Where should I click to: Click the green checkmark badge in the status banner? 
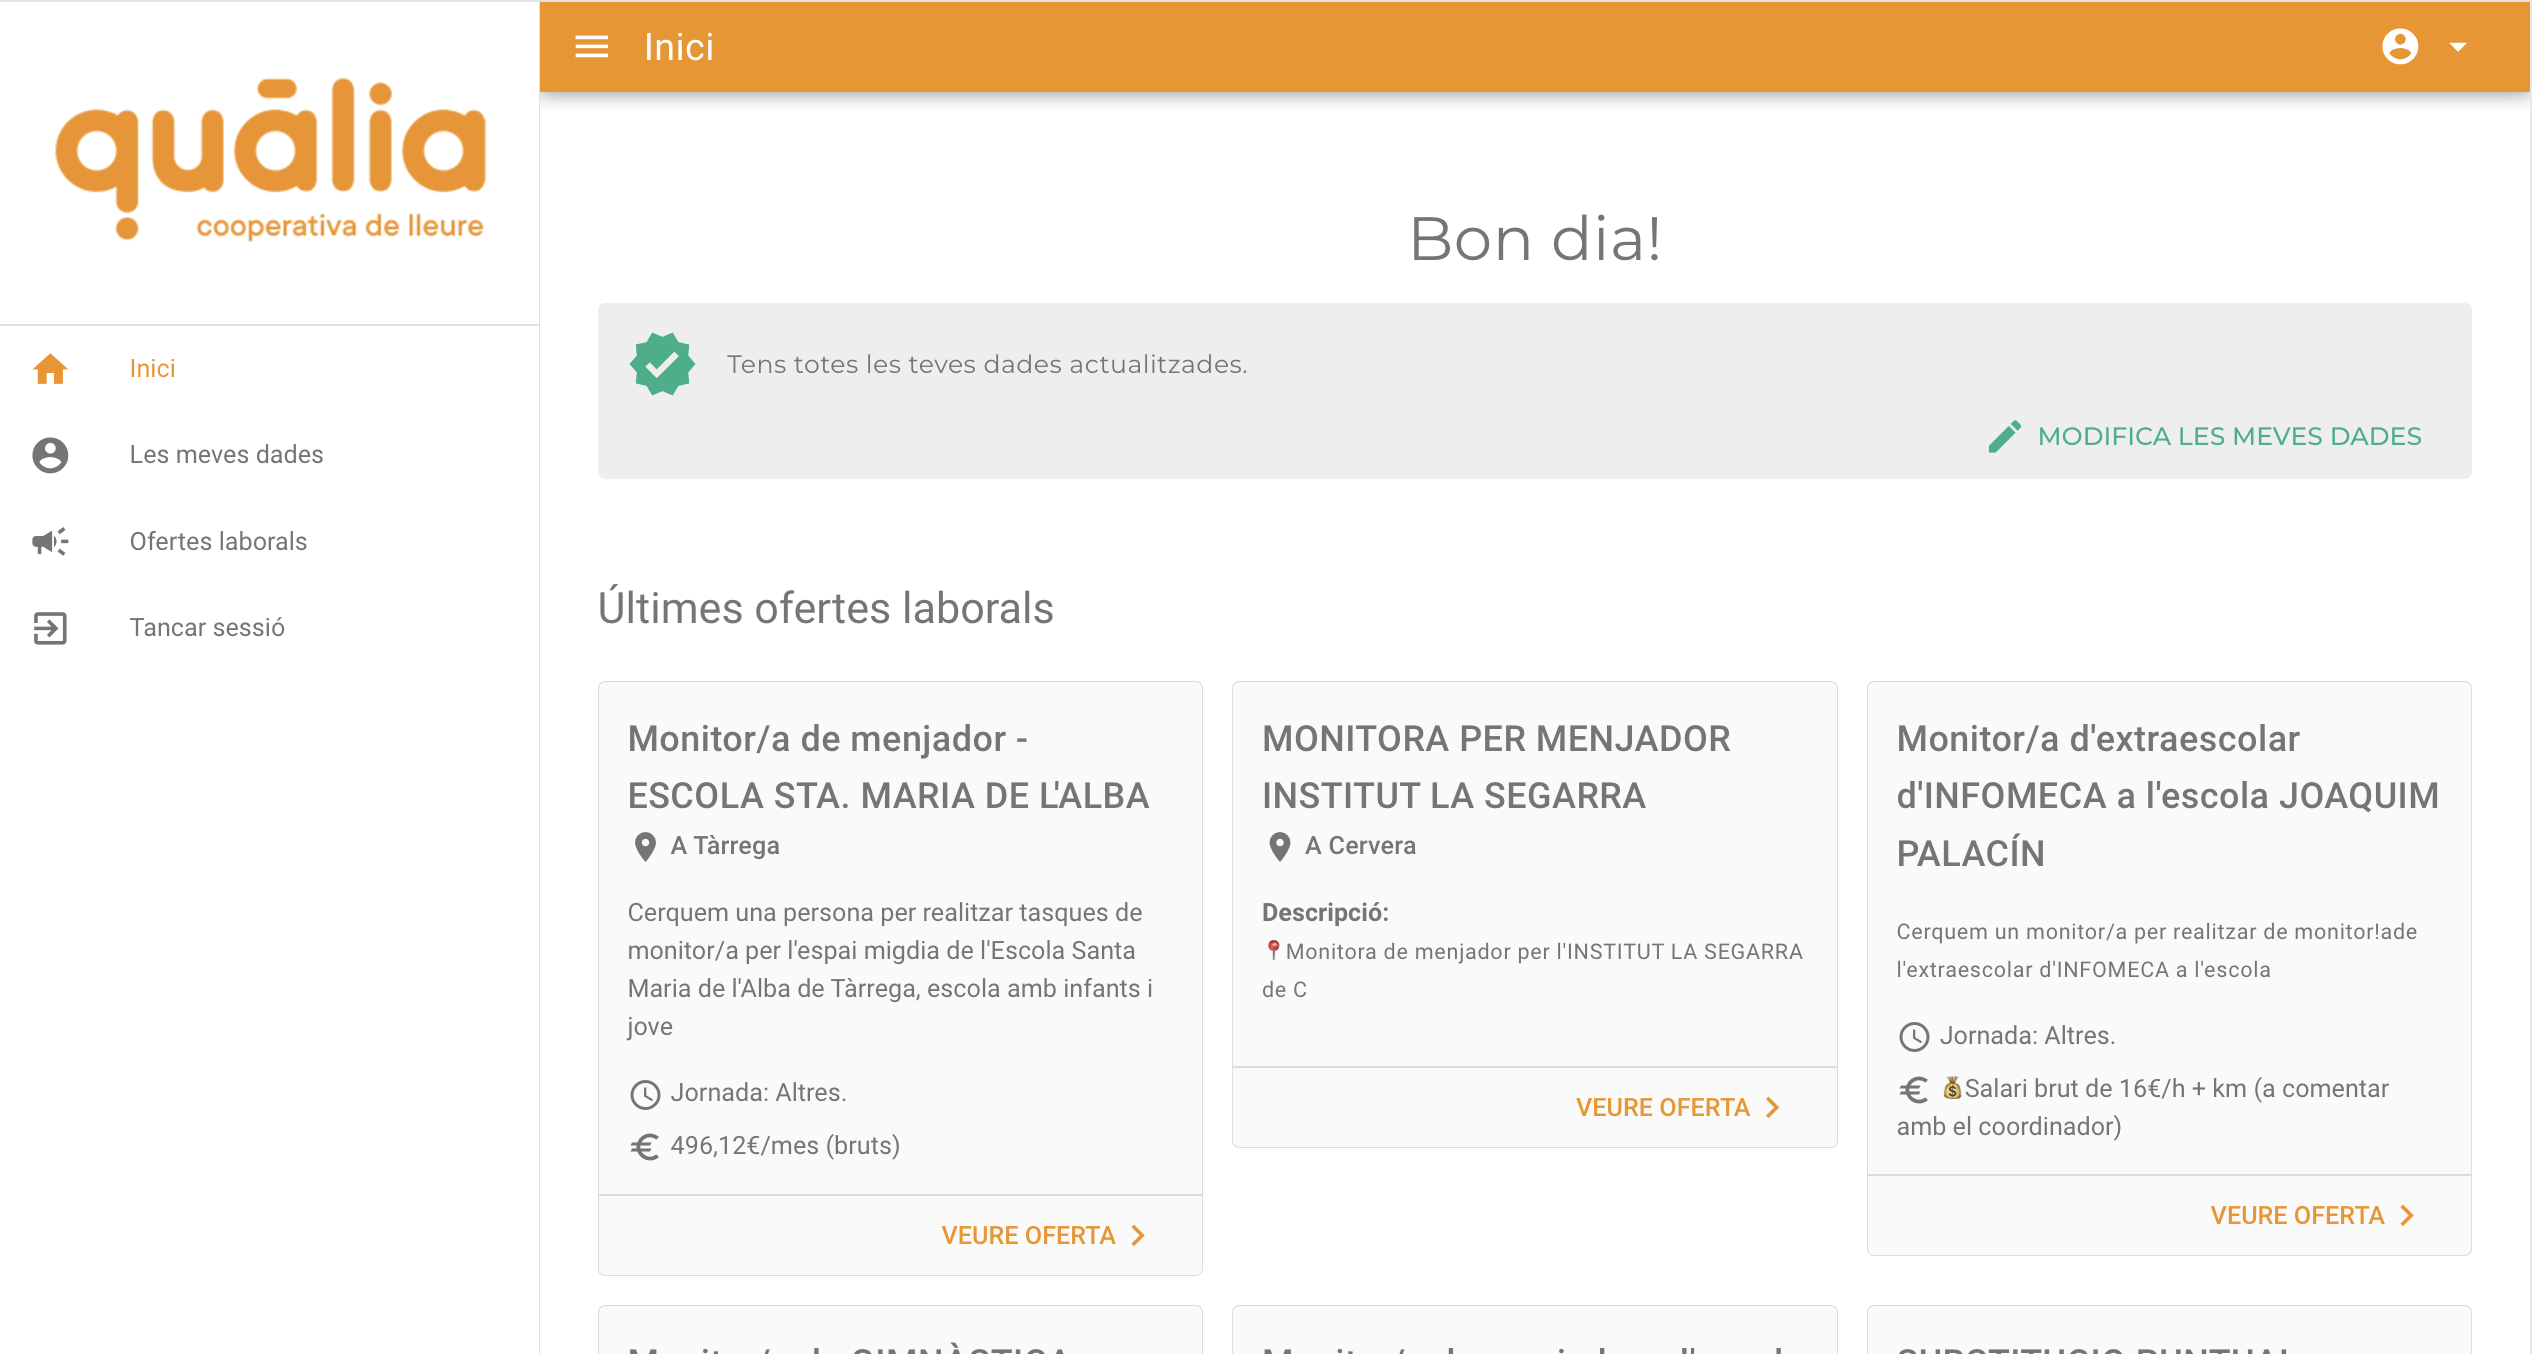pyautogui.click(x=662, y=363)
